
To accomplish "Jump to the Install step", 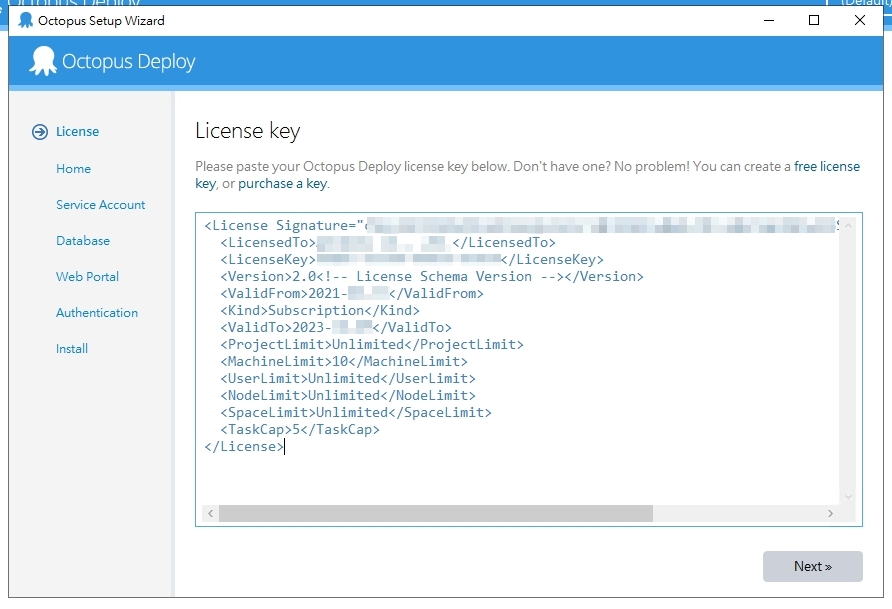I will [x=72, y=349].
